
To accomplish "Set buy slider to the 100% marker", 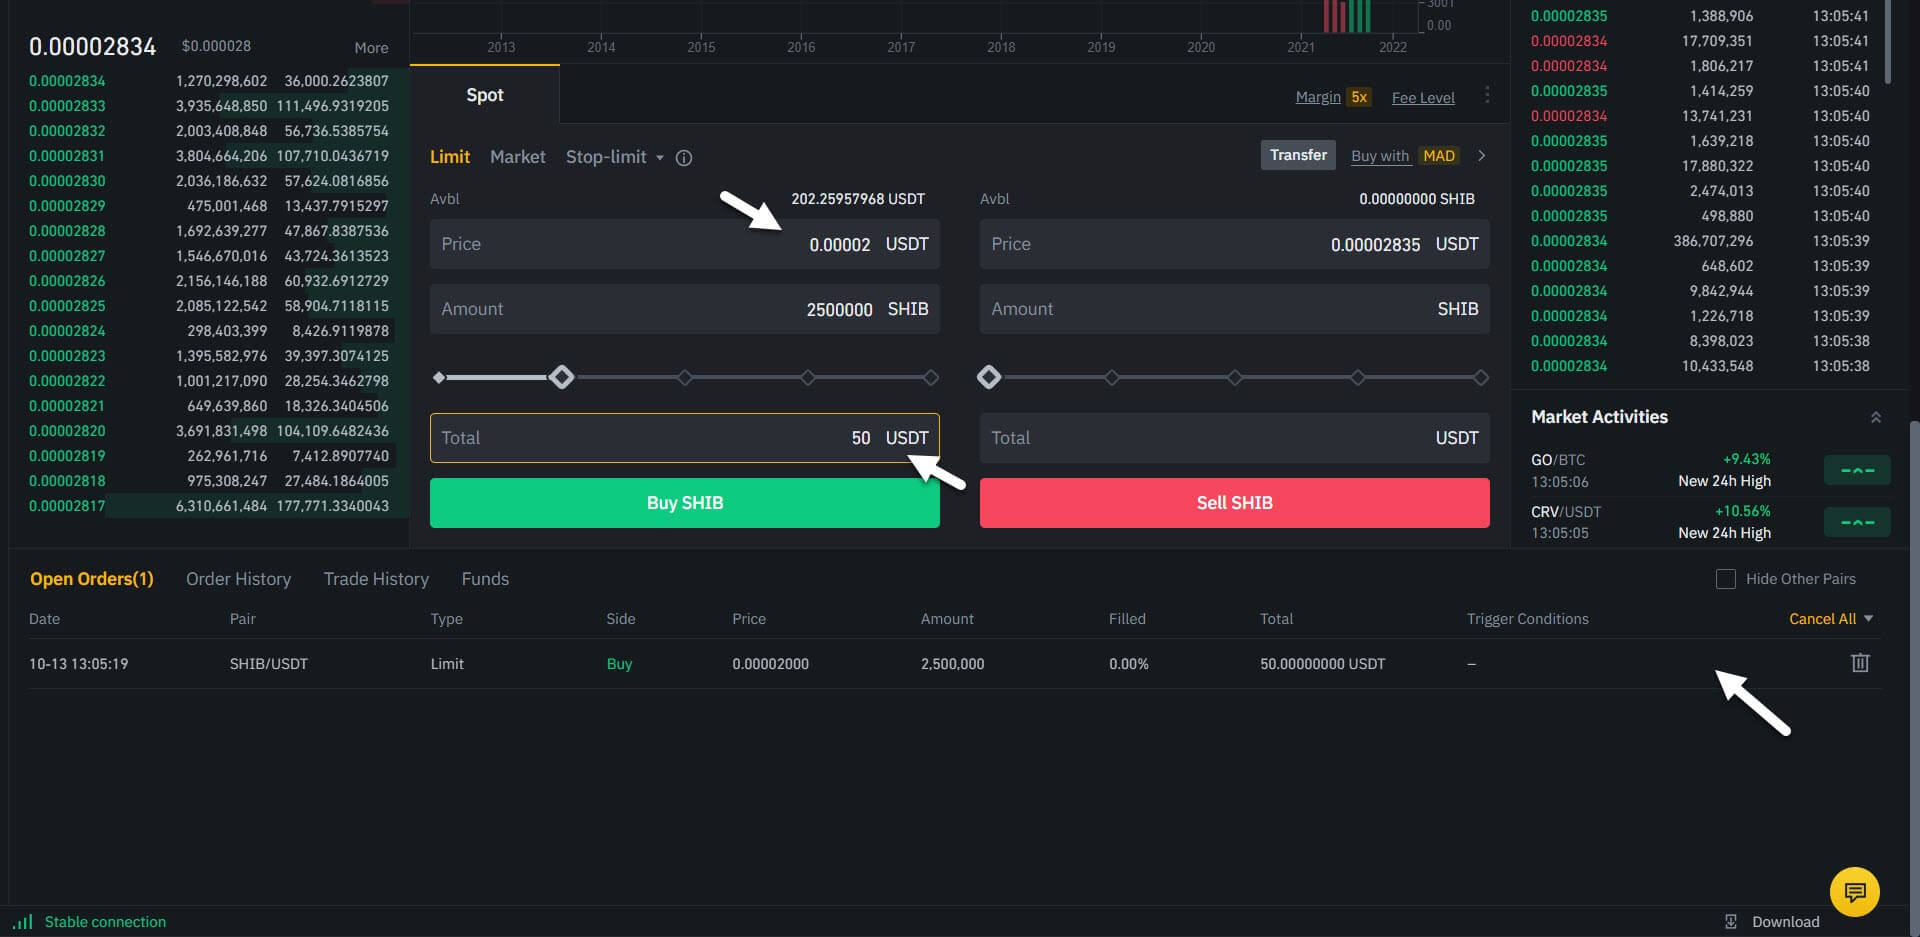I will (x=931, y=377).
